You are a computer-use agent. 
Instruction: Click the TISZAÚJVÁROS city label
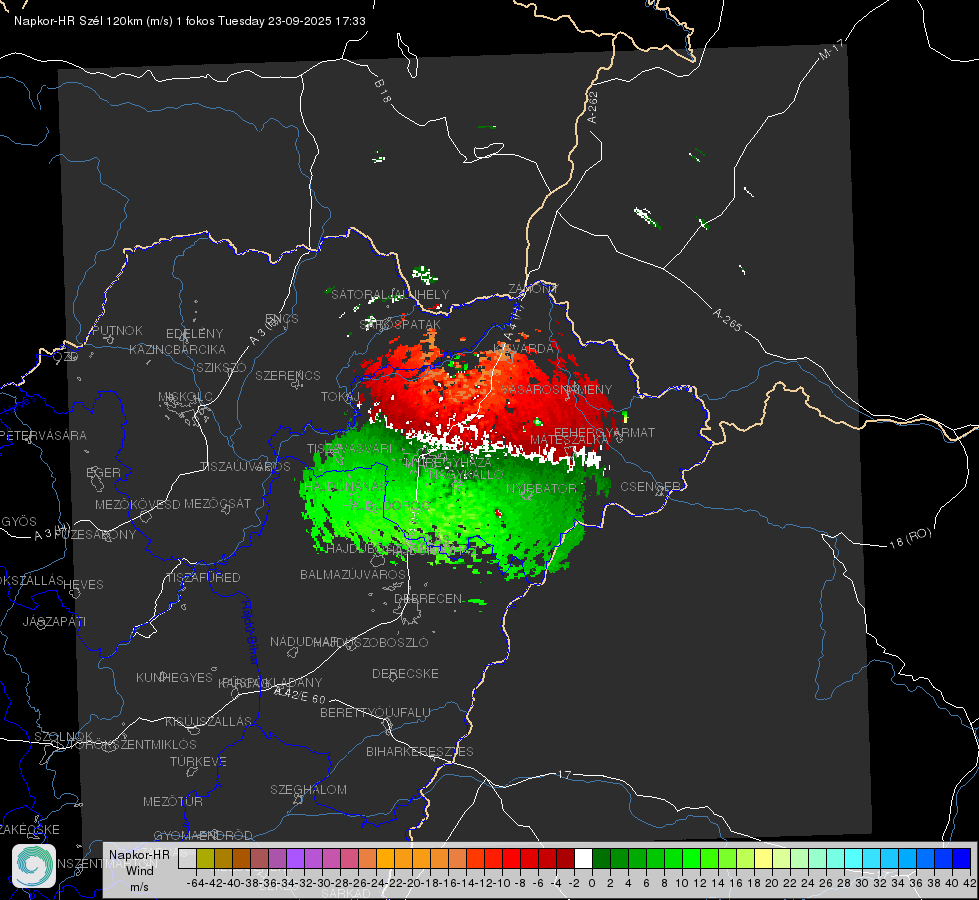(x=245, y=467)
